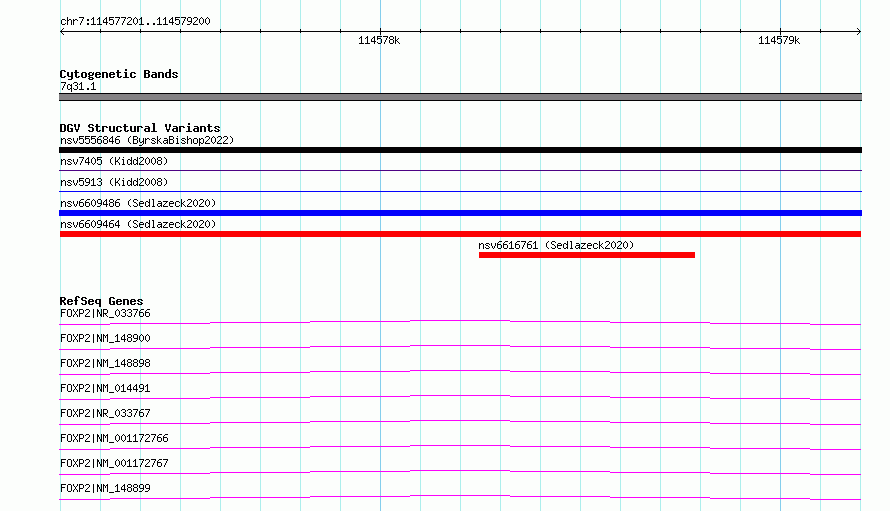The height and width of the screenshot is (511, 890).
Task: Open the nsv6609486 (Sedlazeck2020) variant label
Action: coord(138,203)
